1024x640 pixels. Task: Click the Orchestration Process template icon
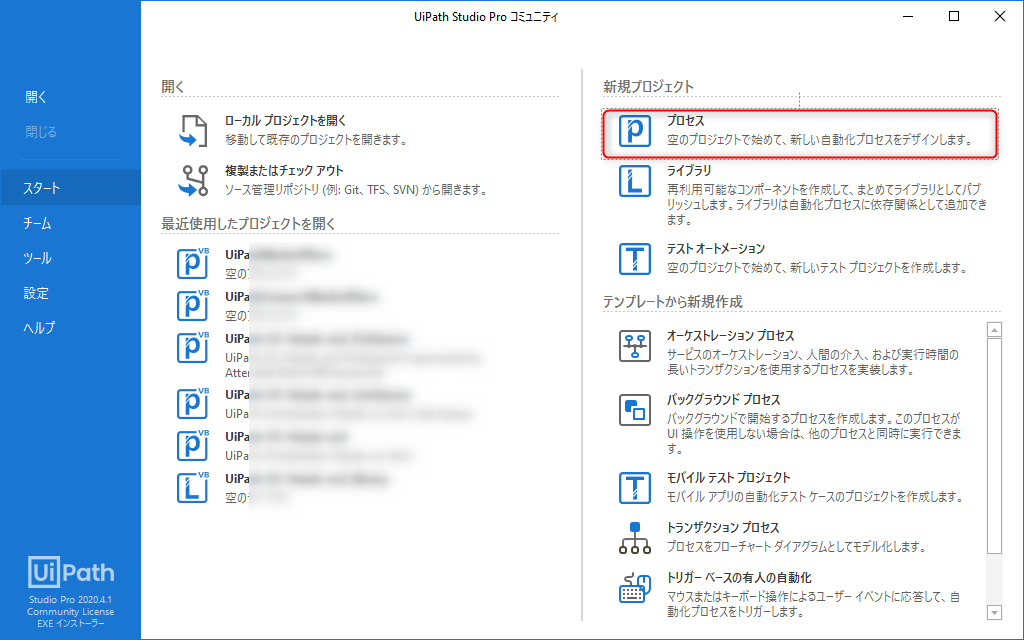[x=635, y=346]
